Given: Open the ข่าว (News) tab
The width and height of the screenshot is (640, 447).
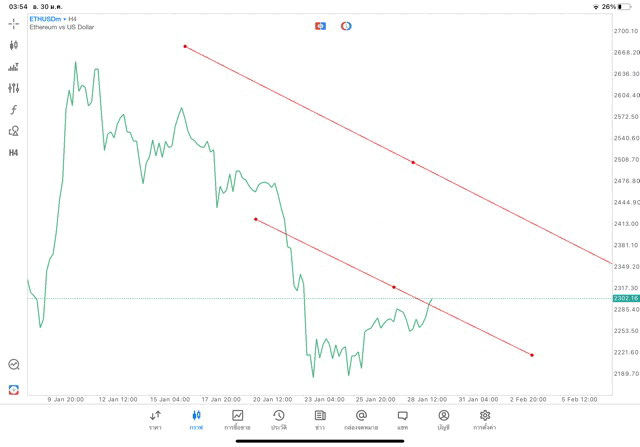Looking at the screenshot, I should pos(319,419).
